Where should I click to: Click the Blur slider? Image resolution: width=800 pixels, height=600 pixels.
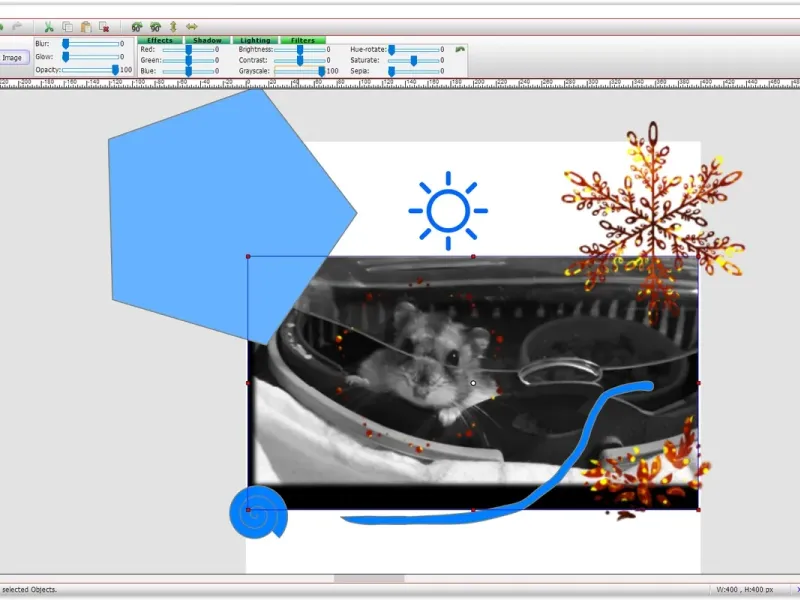91,44
